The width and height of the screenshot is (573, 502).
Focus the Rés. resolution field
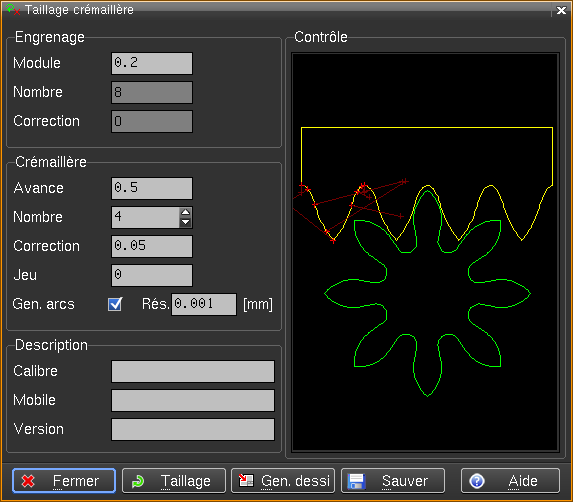pos(204,304)
